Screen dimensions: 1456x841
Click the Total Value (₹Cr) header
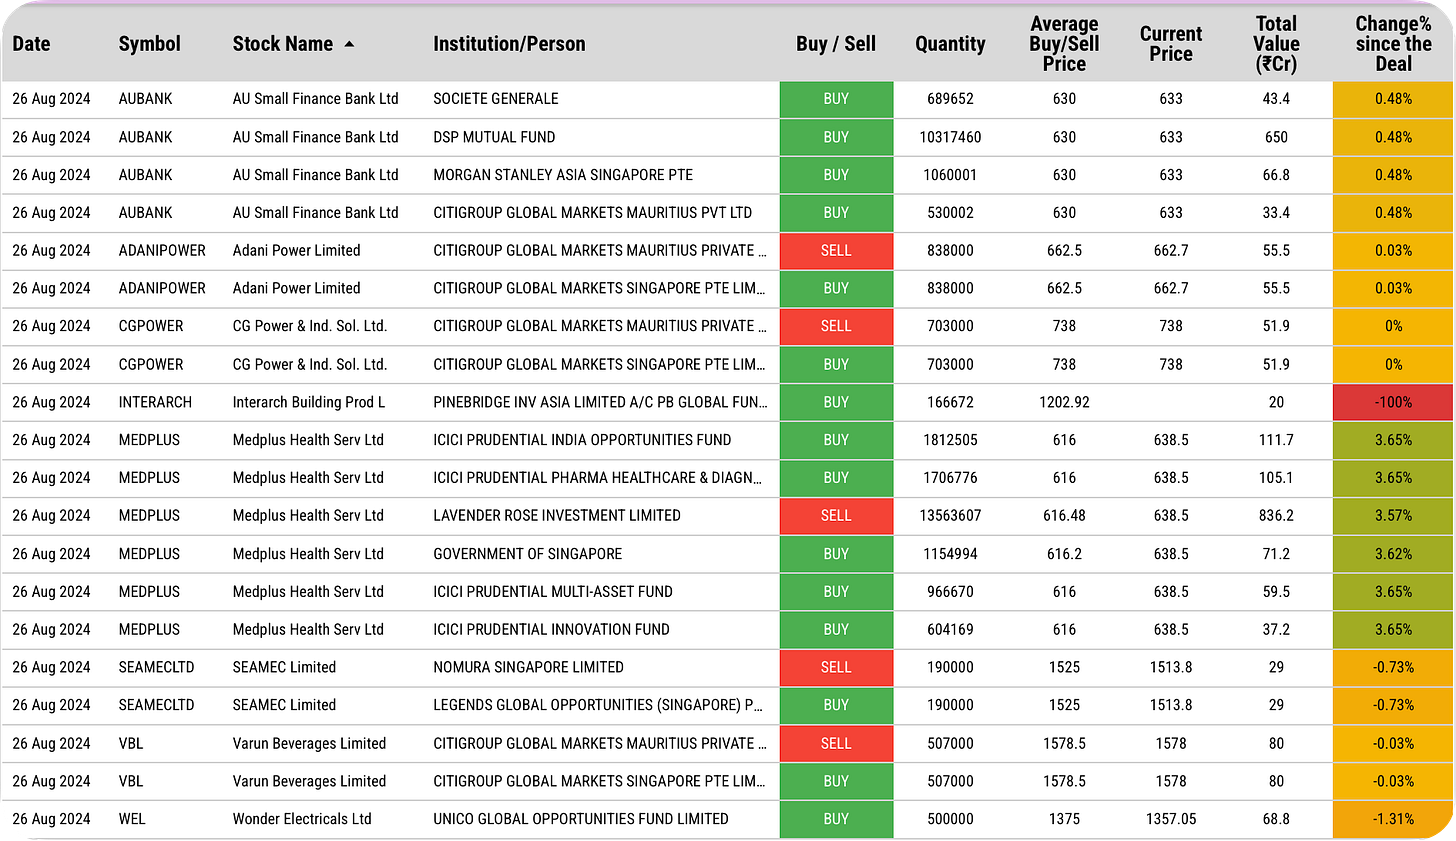[x=1276, y=44]
